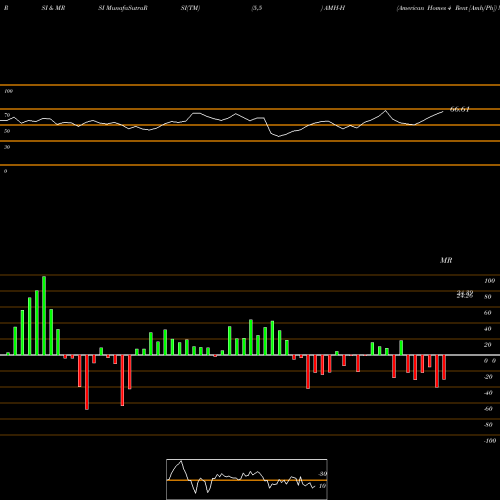Click the 80 label on MR axis
Screen dimensions: 500x500
click(x=488, y=297)
